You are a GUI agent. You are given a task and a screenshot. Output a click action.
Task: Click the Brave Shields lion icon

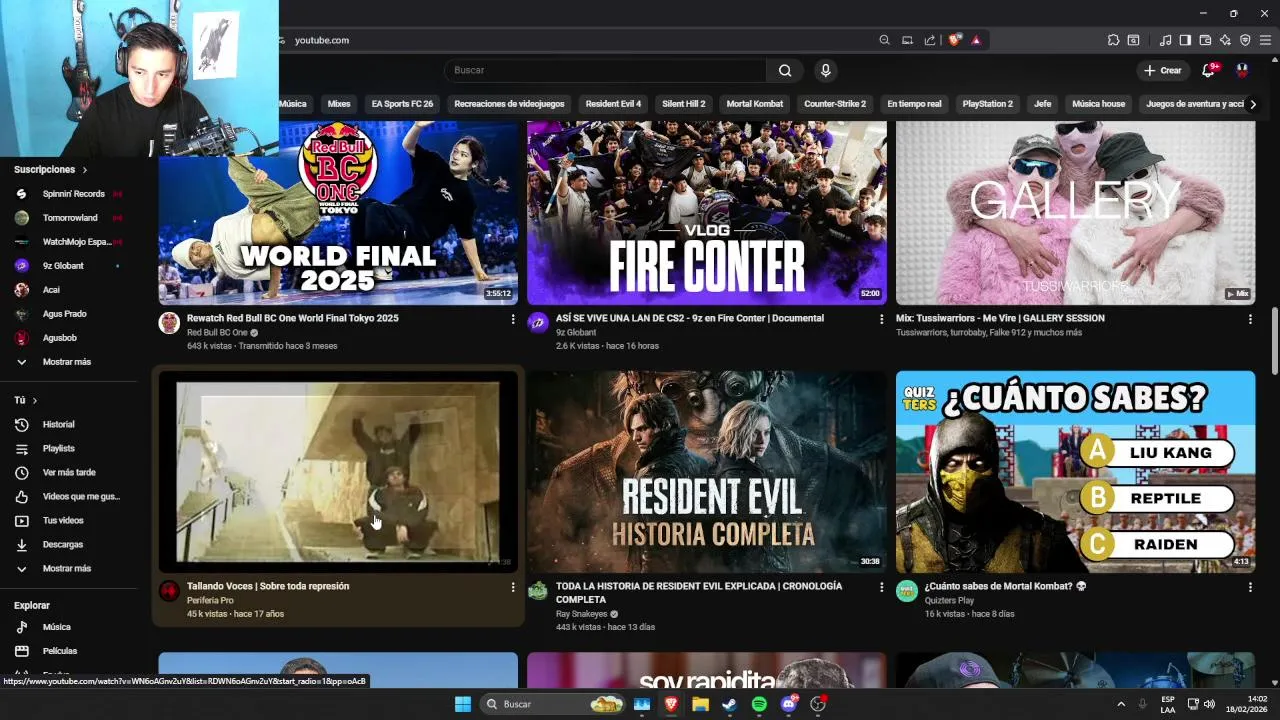click(955, 40)
